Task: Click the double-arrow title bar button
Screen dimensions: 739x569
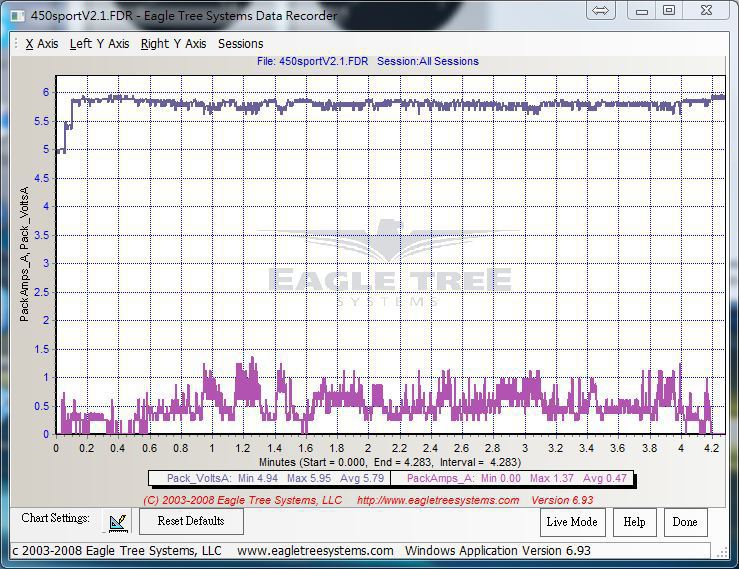Action: click(x=601, y=11)
